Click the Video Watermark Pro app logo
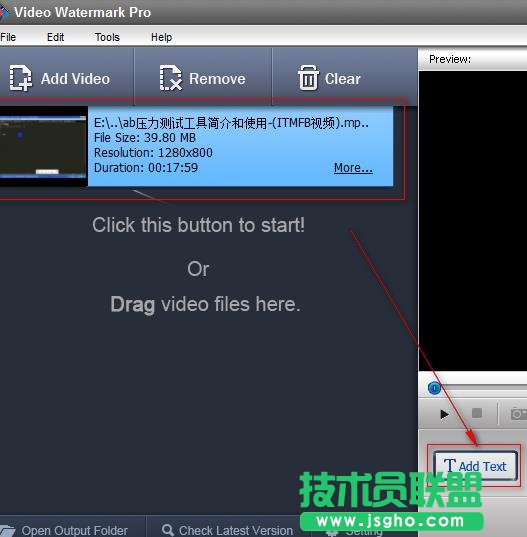Image resolution: width=527 pixels, height=537 pixels. point(4,12)
